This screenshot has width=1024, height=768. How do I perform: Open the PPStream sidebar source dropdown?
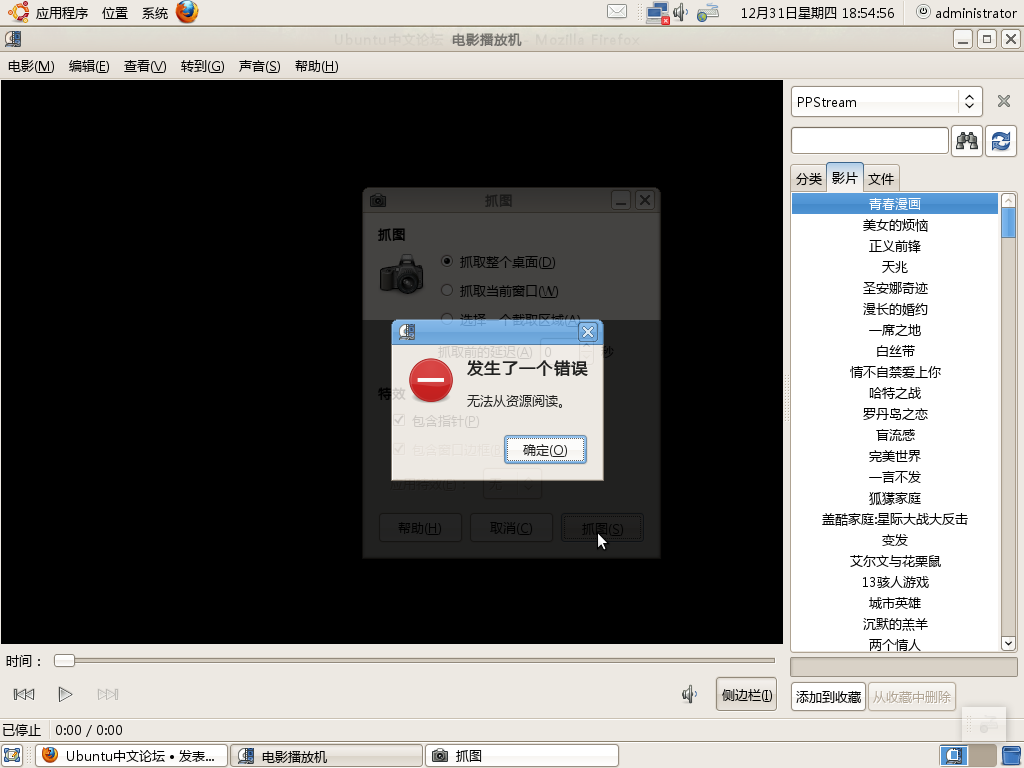886,102
